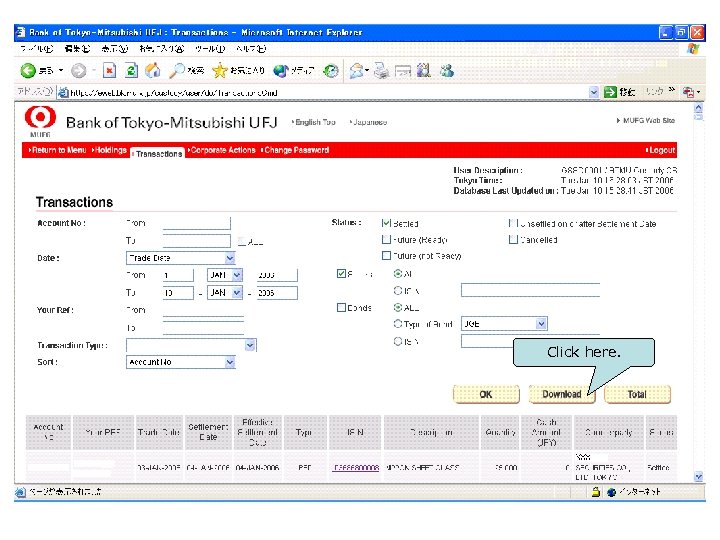Toggle the Settled status checkbox

pos(386,223)
